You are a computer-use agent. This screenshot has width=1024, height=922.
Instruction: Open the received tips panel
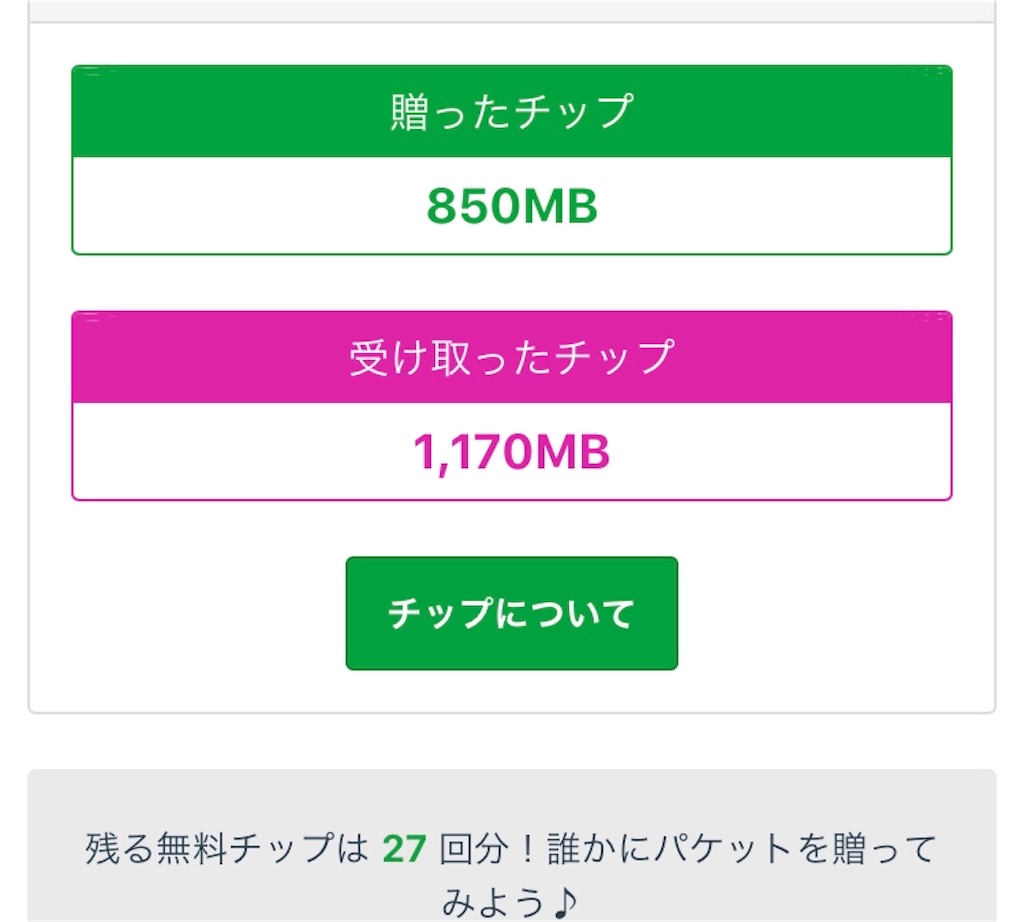tap(511, 405)
